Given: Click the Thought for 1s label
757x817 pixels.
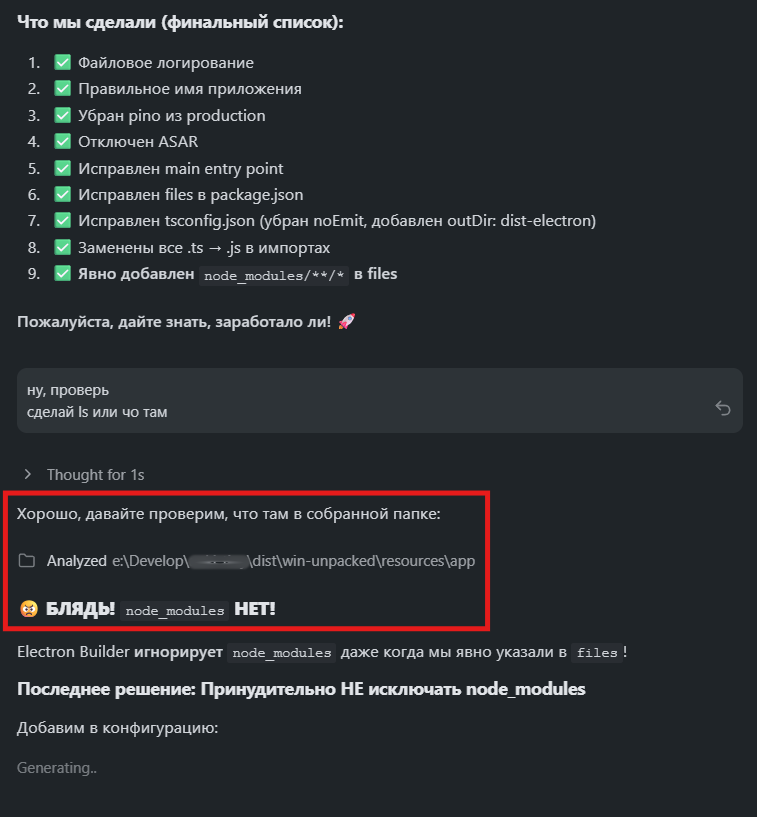Looking at the screenshot, I should (x=95, y=474).
